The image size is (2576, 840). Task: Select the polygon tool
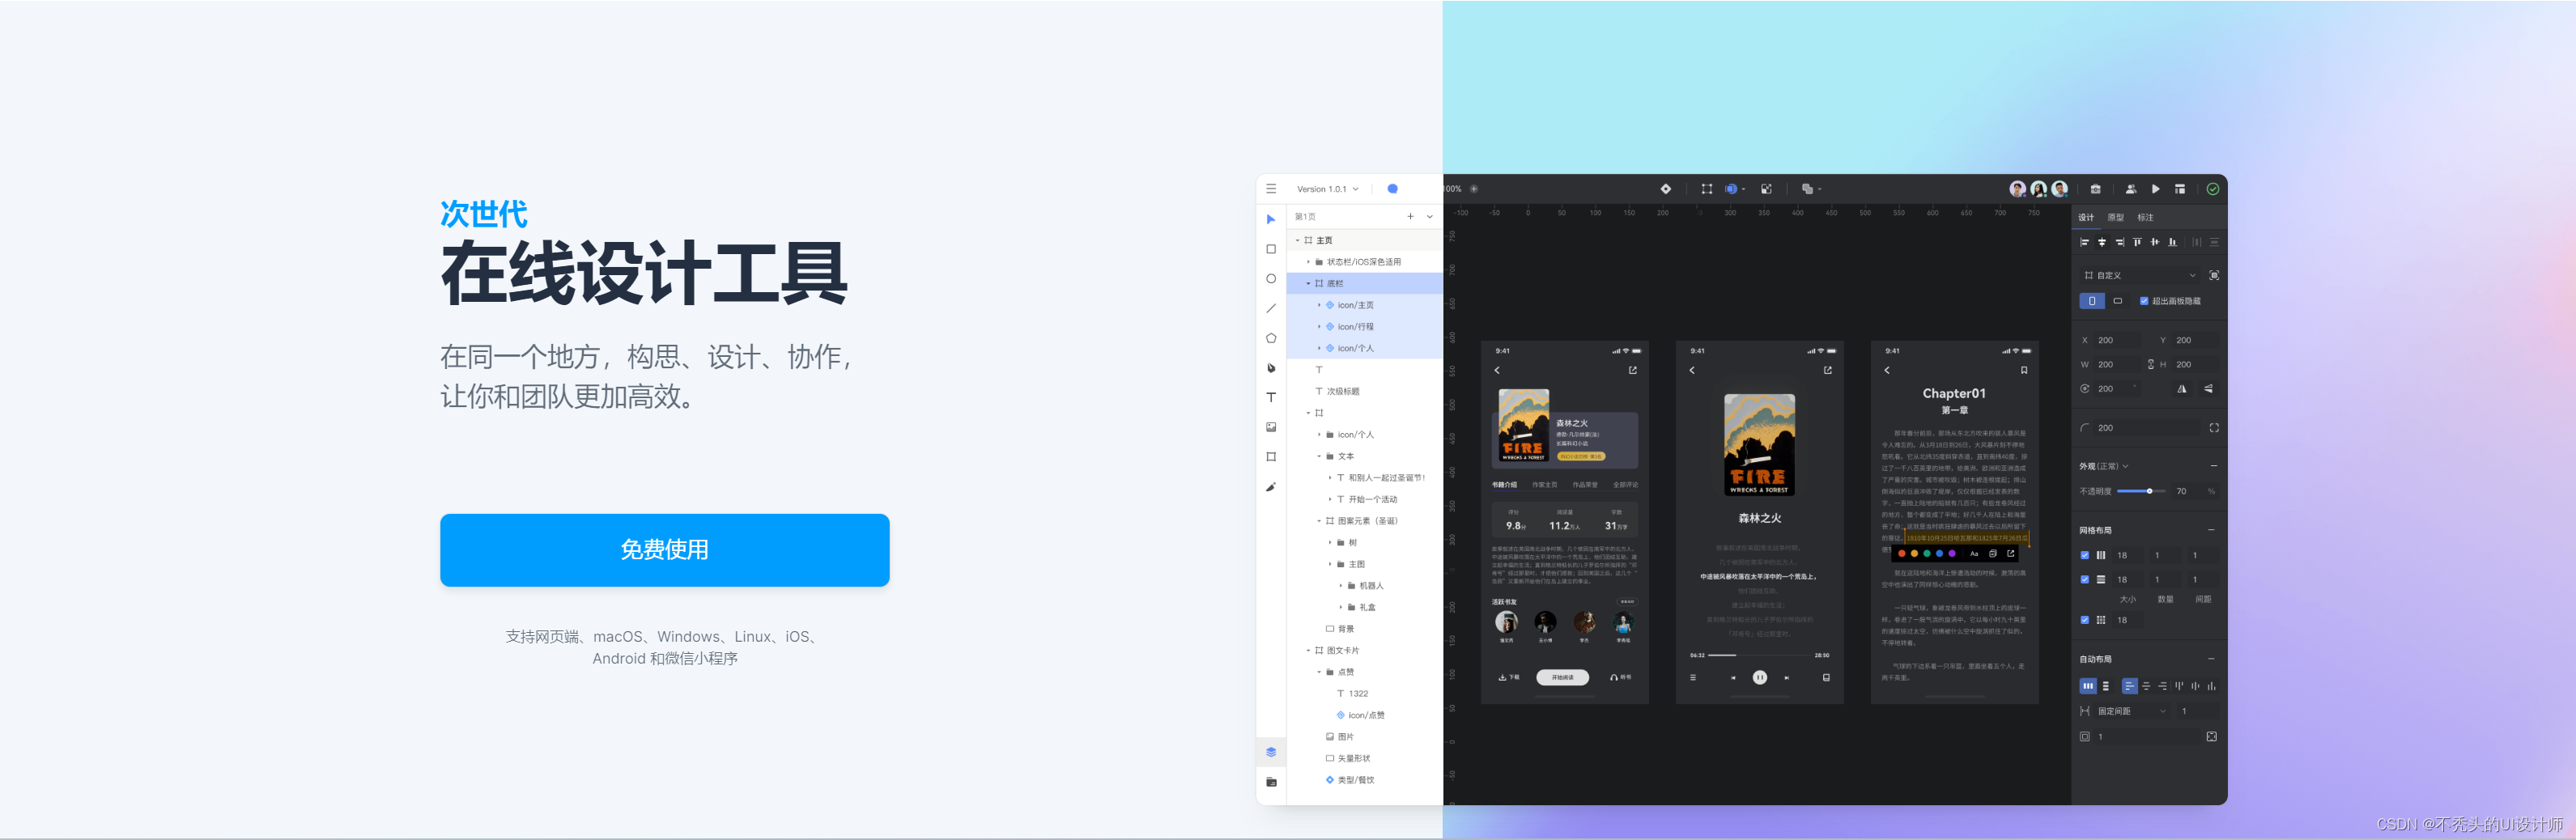(1271, 338)
